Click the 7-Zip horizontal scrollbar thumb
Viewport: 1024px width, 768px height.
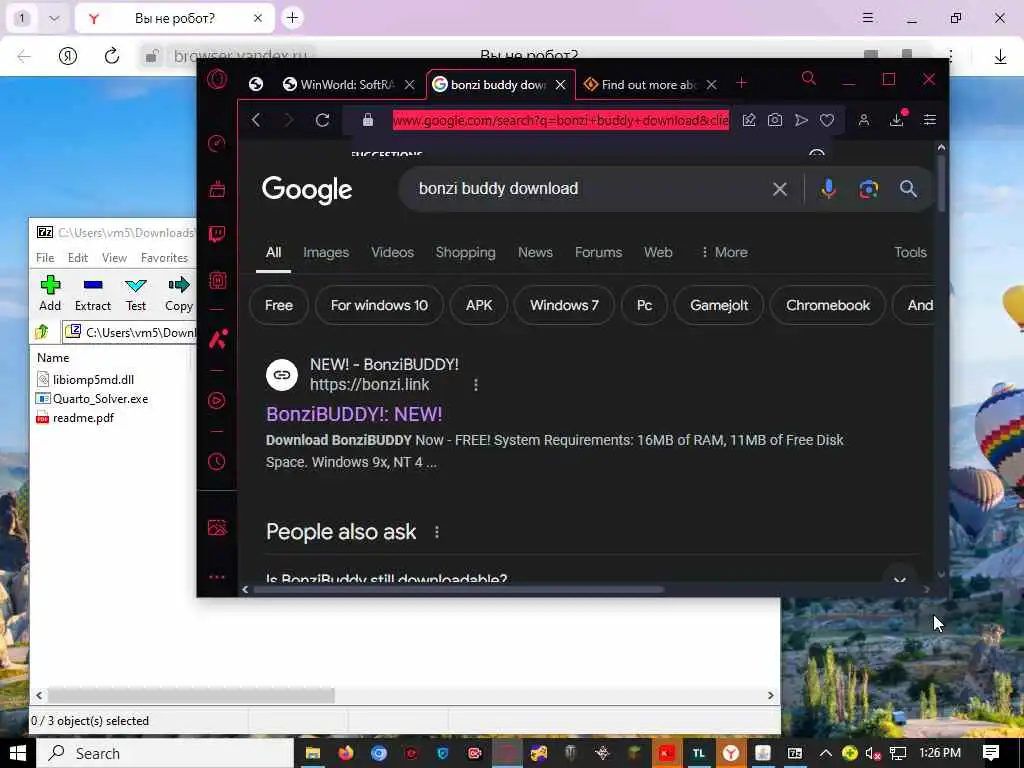click(x=191, y=696)
